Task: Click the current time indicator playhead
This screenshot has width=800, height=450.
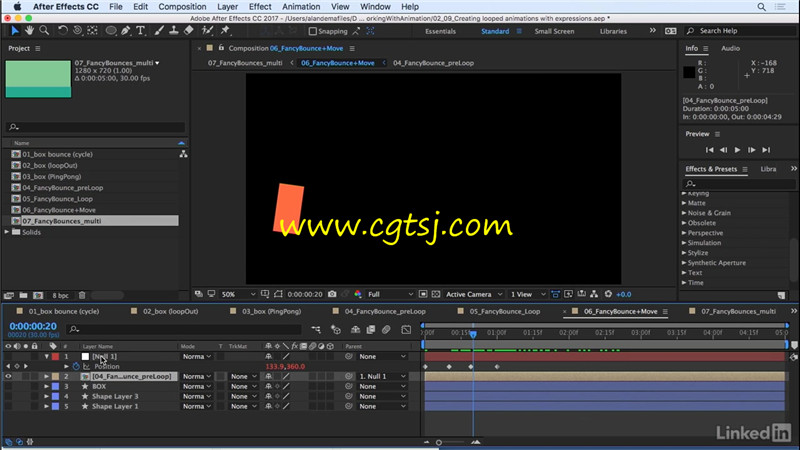Action: point(473,334)
